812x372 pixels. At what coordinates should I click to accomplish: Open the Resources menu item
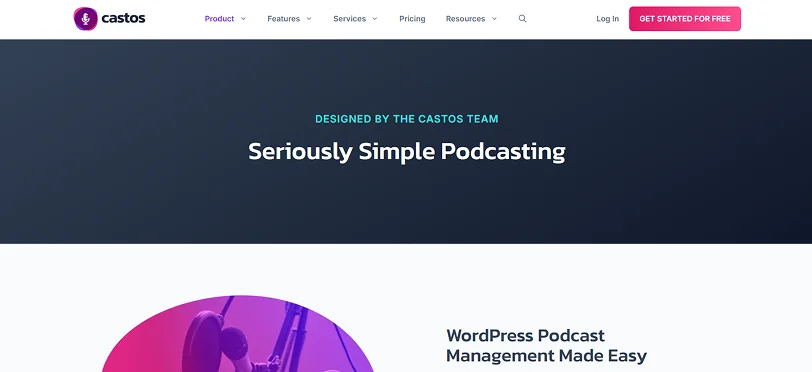pyautogui.click(x=466, y=19)
